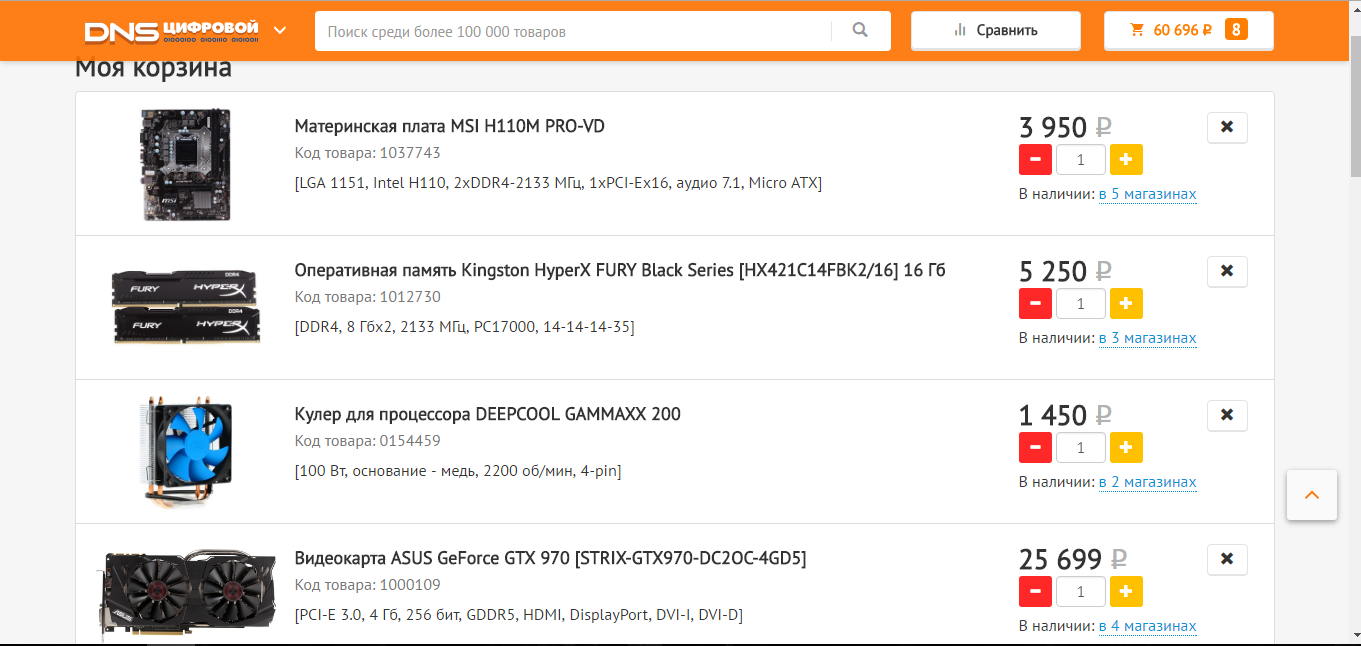The height and width of the screenshot is (646, 1361).
Task: Click the price 3 950 ₽
Action: (1065, 128)
